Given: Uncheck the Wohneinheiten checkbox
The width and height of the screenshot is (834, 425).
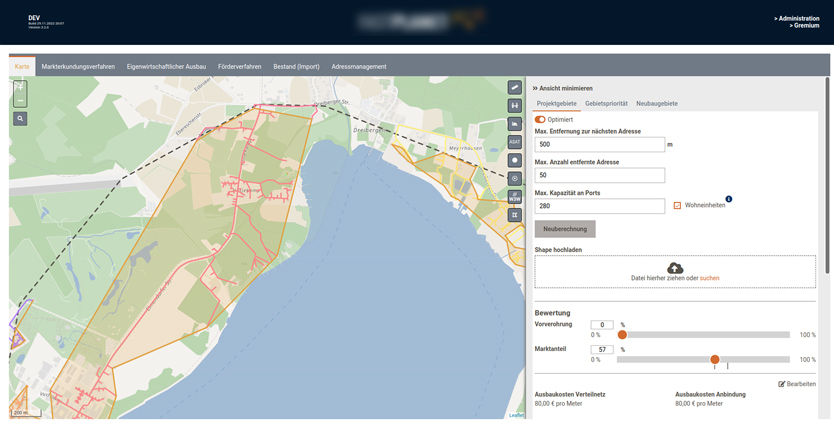Looking at the screenshot, I should click(x=677, y=206).
